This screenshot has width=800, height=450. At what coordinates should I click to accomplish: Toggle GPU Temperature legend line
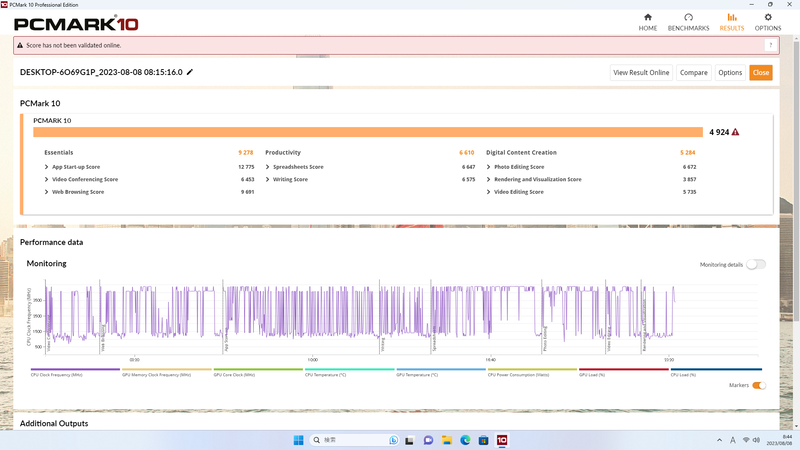441,369
